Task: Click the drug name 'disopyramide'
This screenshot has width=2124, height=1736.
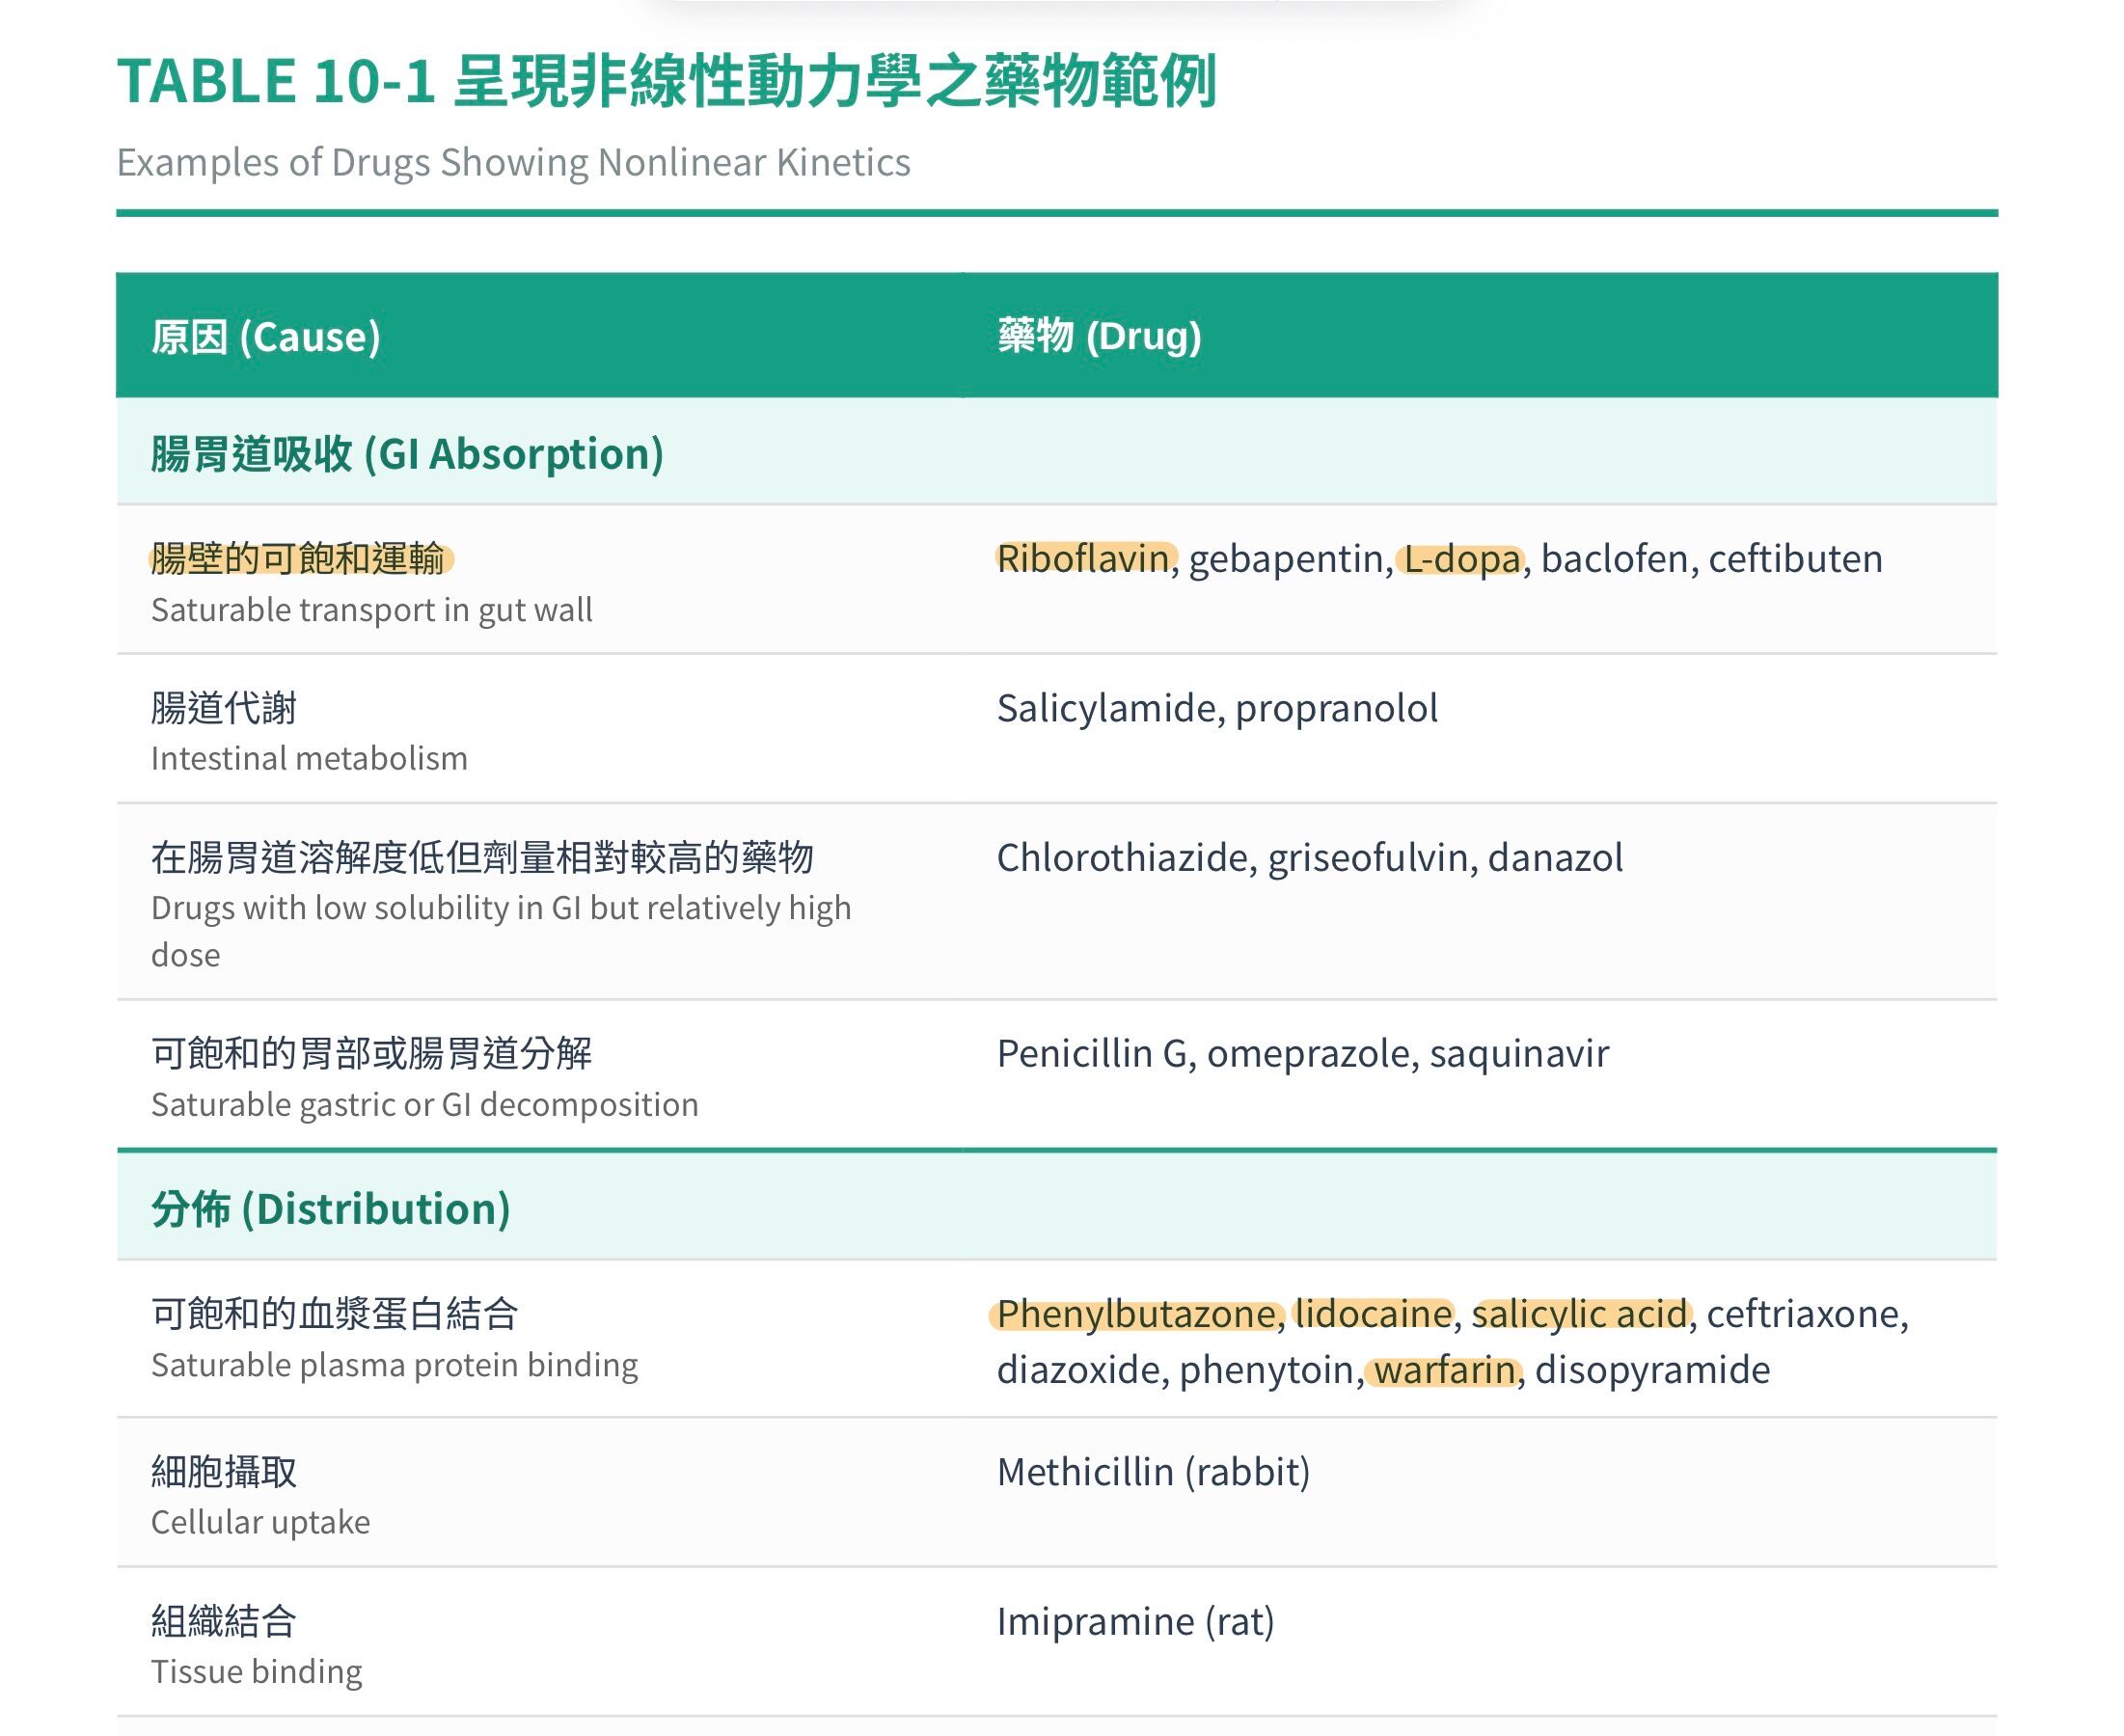Action: 1652,1370
